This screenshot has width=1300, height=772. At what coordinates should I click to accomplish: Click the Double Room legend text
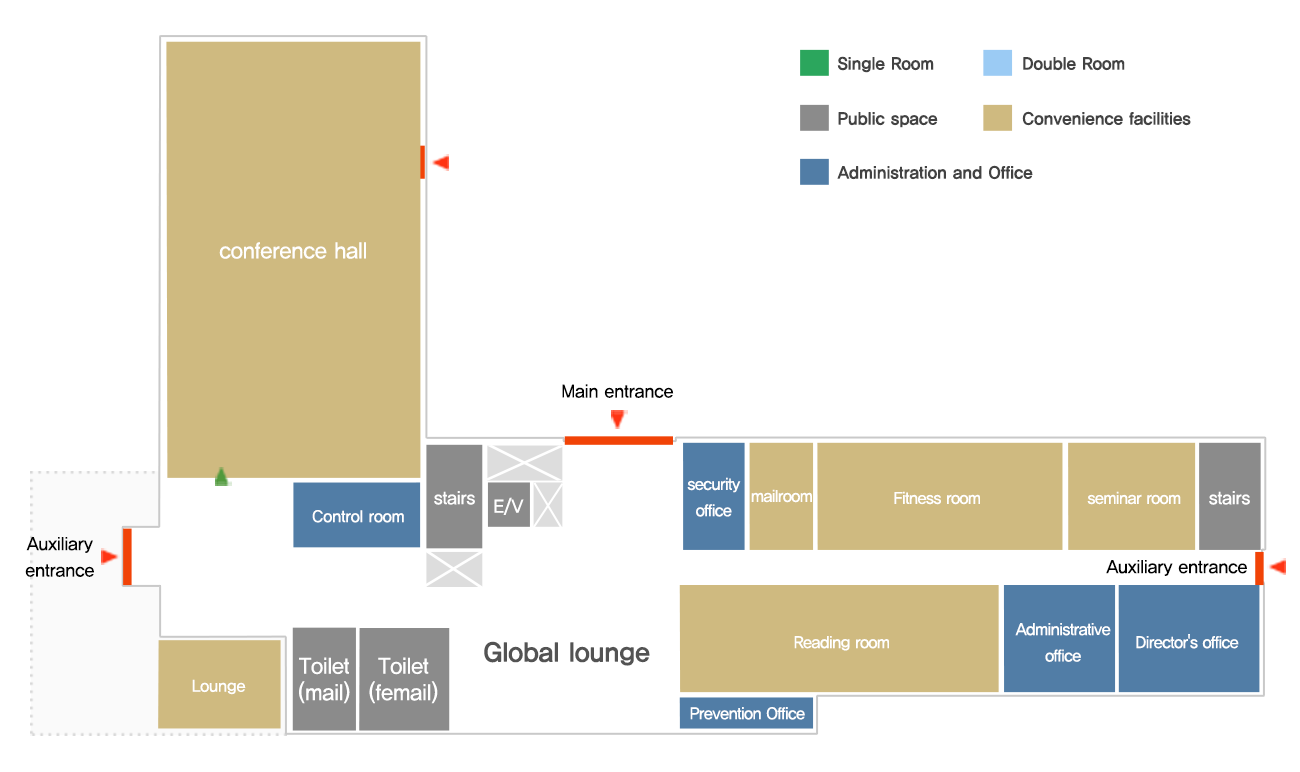[1073, 64]
